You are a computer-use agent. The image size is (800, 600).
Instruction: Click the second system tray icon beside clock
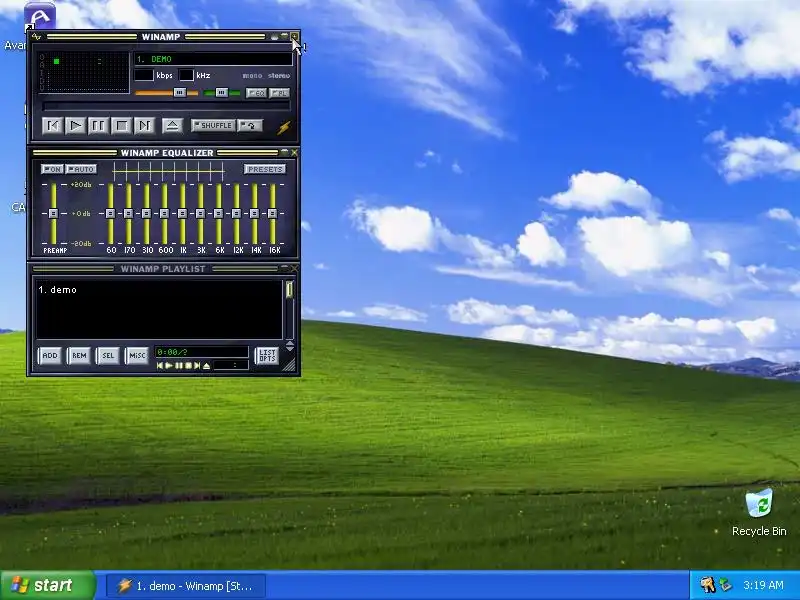point(725,585)
